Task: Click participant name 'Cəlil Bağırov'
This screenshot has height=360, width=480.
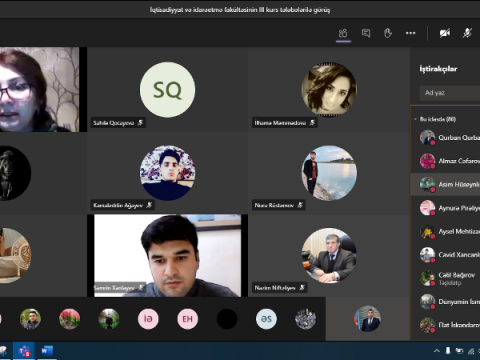Action: click(x=456, y=275)
